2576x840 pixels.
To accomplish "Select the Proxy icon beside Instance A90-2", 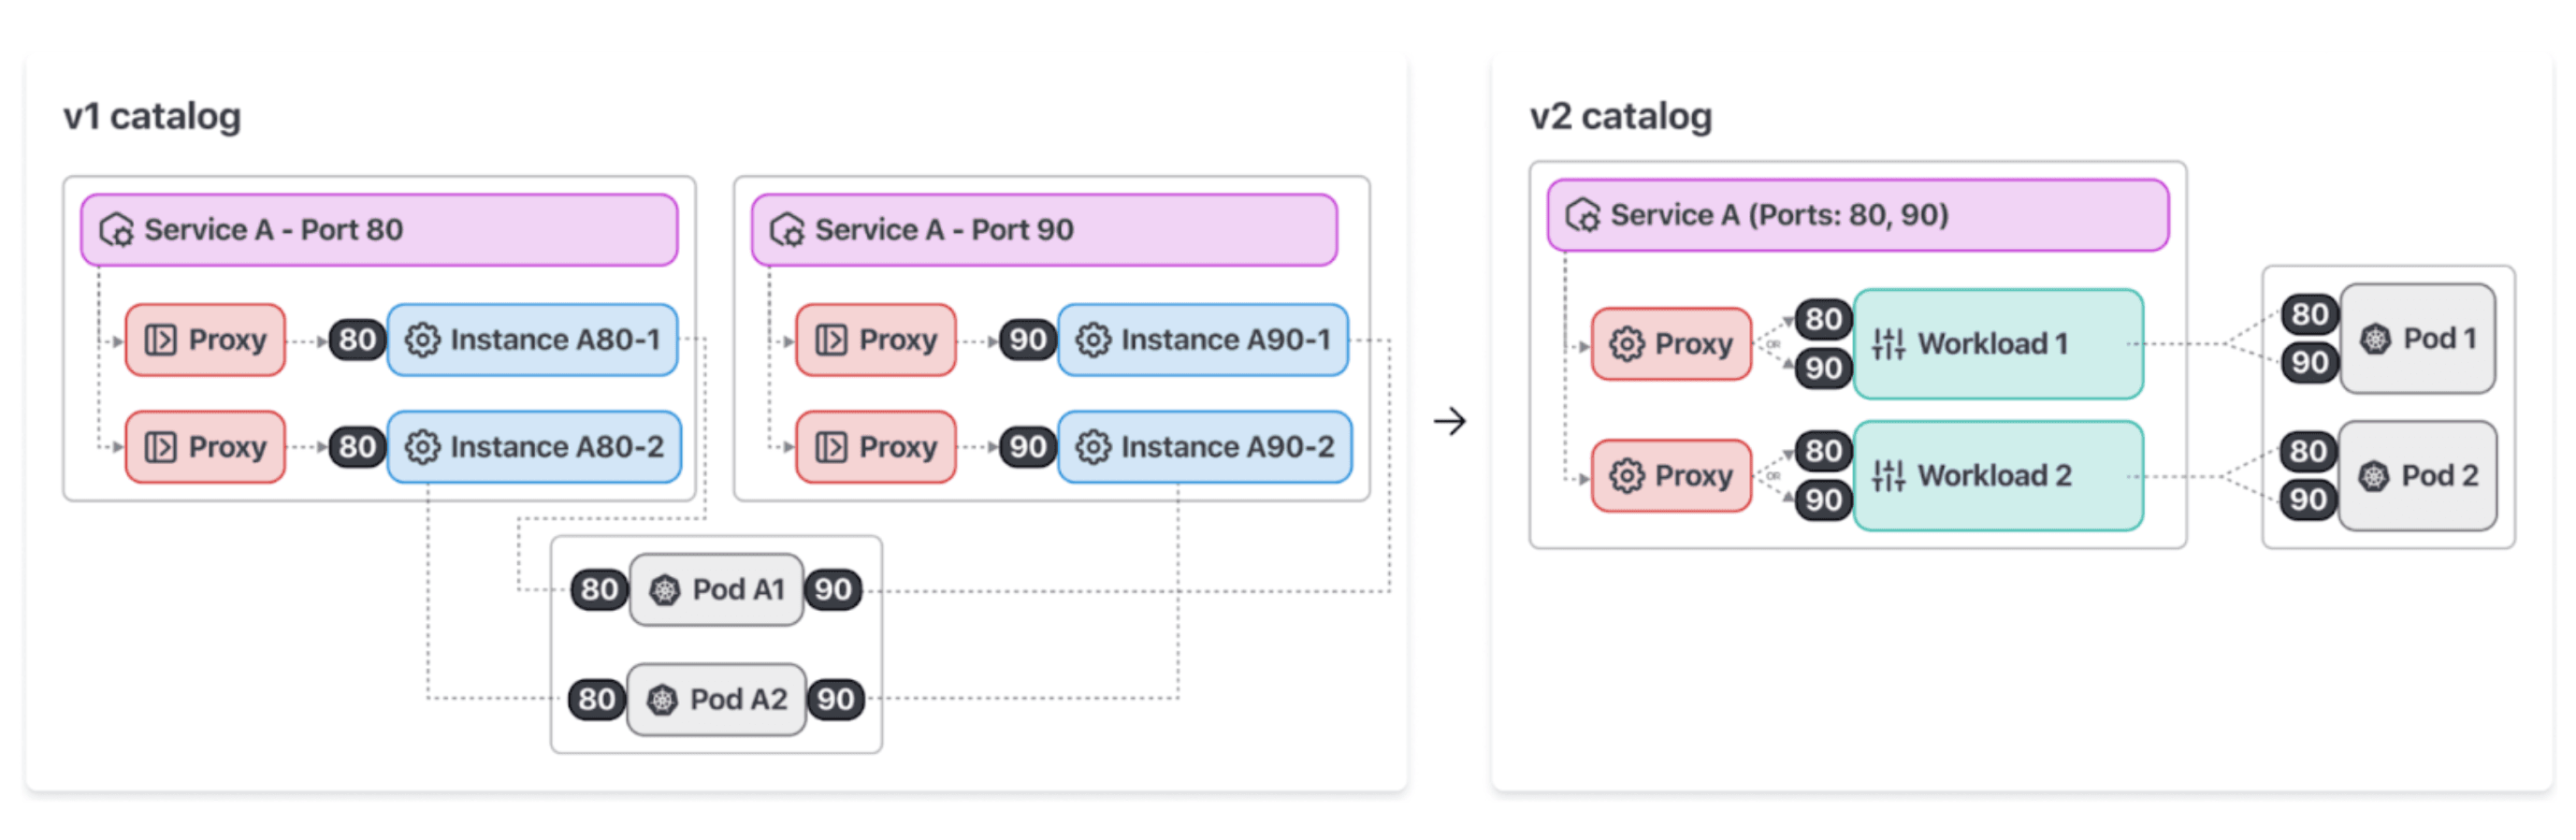I will coord(831,447).
